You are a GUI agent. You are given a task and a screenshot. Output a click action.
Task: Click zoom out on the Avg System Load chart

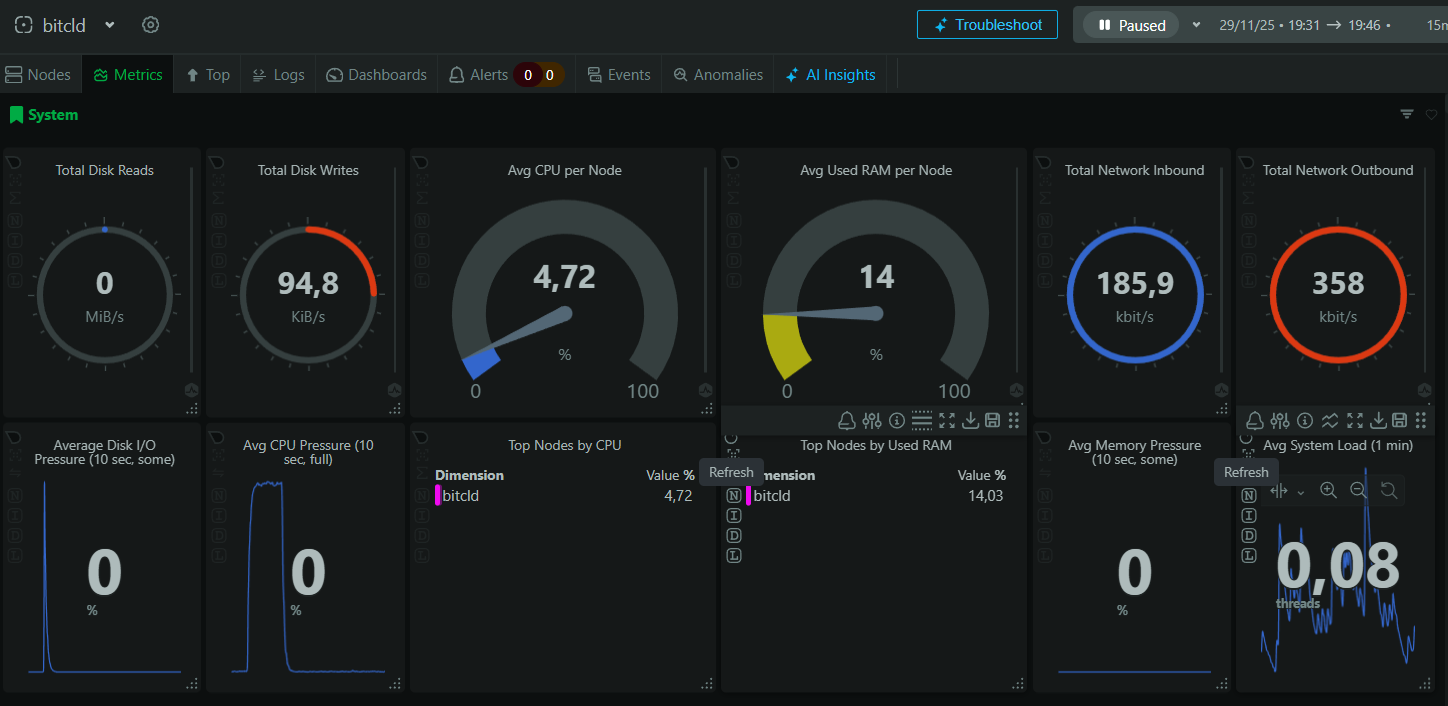click(x=1358, y=490)
